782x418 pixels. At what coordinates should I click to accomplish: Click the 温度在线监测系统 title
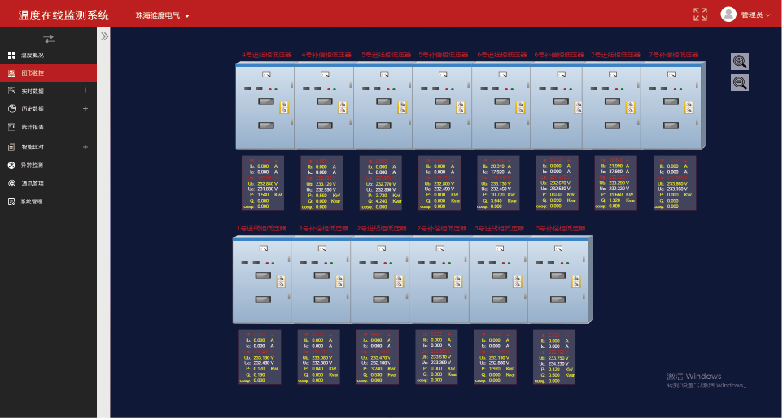click(x=63, y=15)
